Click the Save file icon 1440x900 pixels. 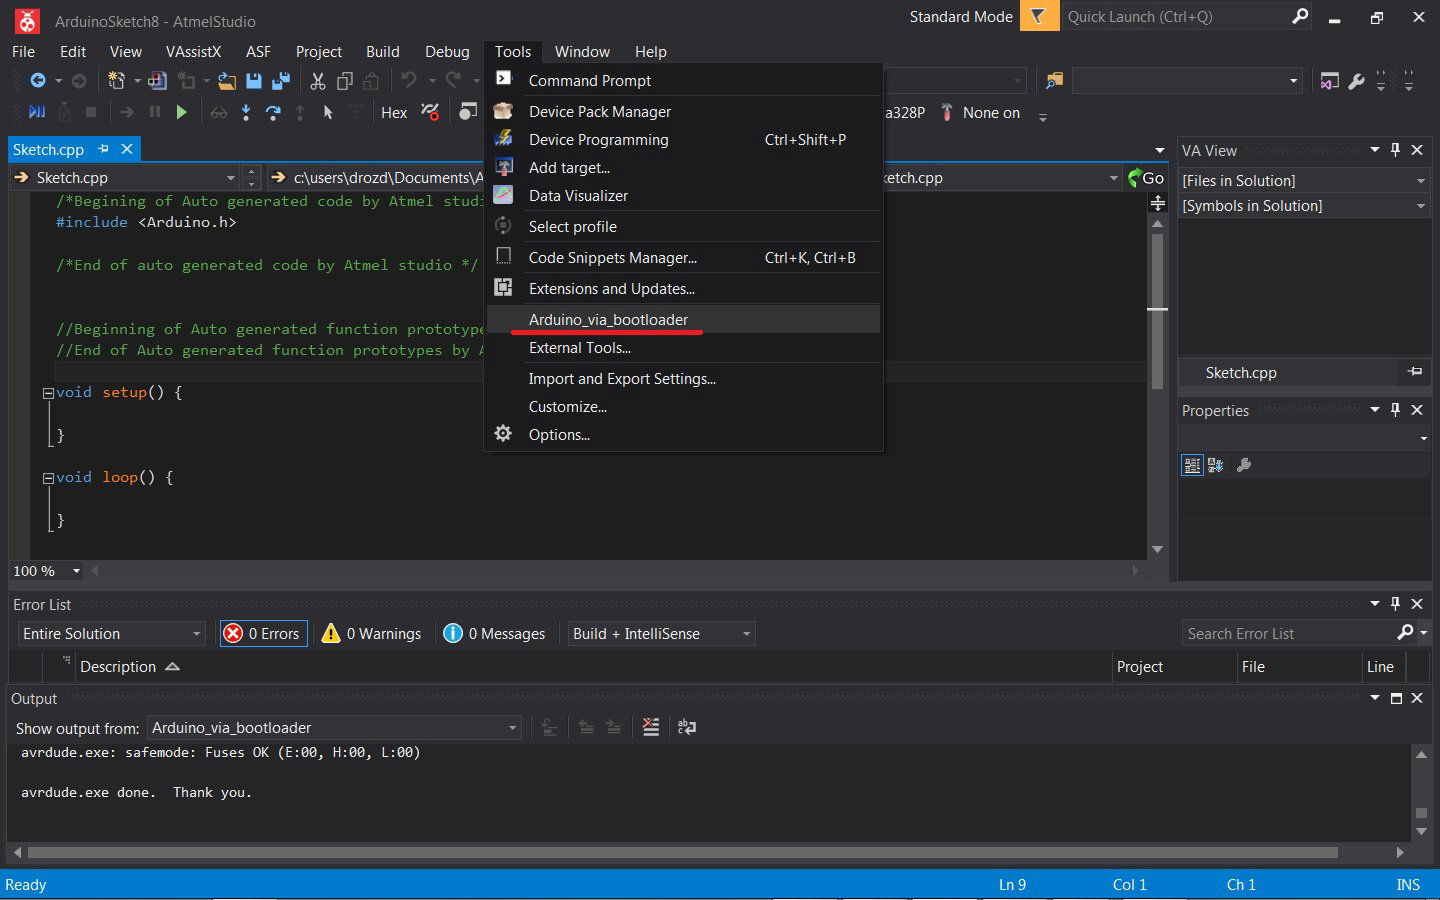254,81
